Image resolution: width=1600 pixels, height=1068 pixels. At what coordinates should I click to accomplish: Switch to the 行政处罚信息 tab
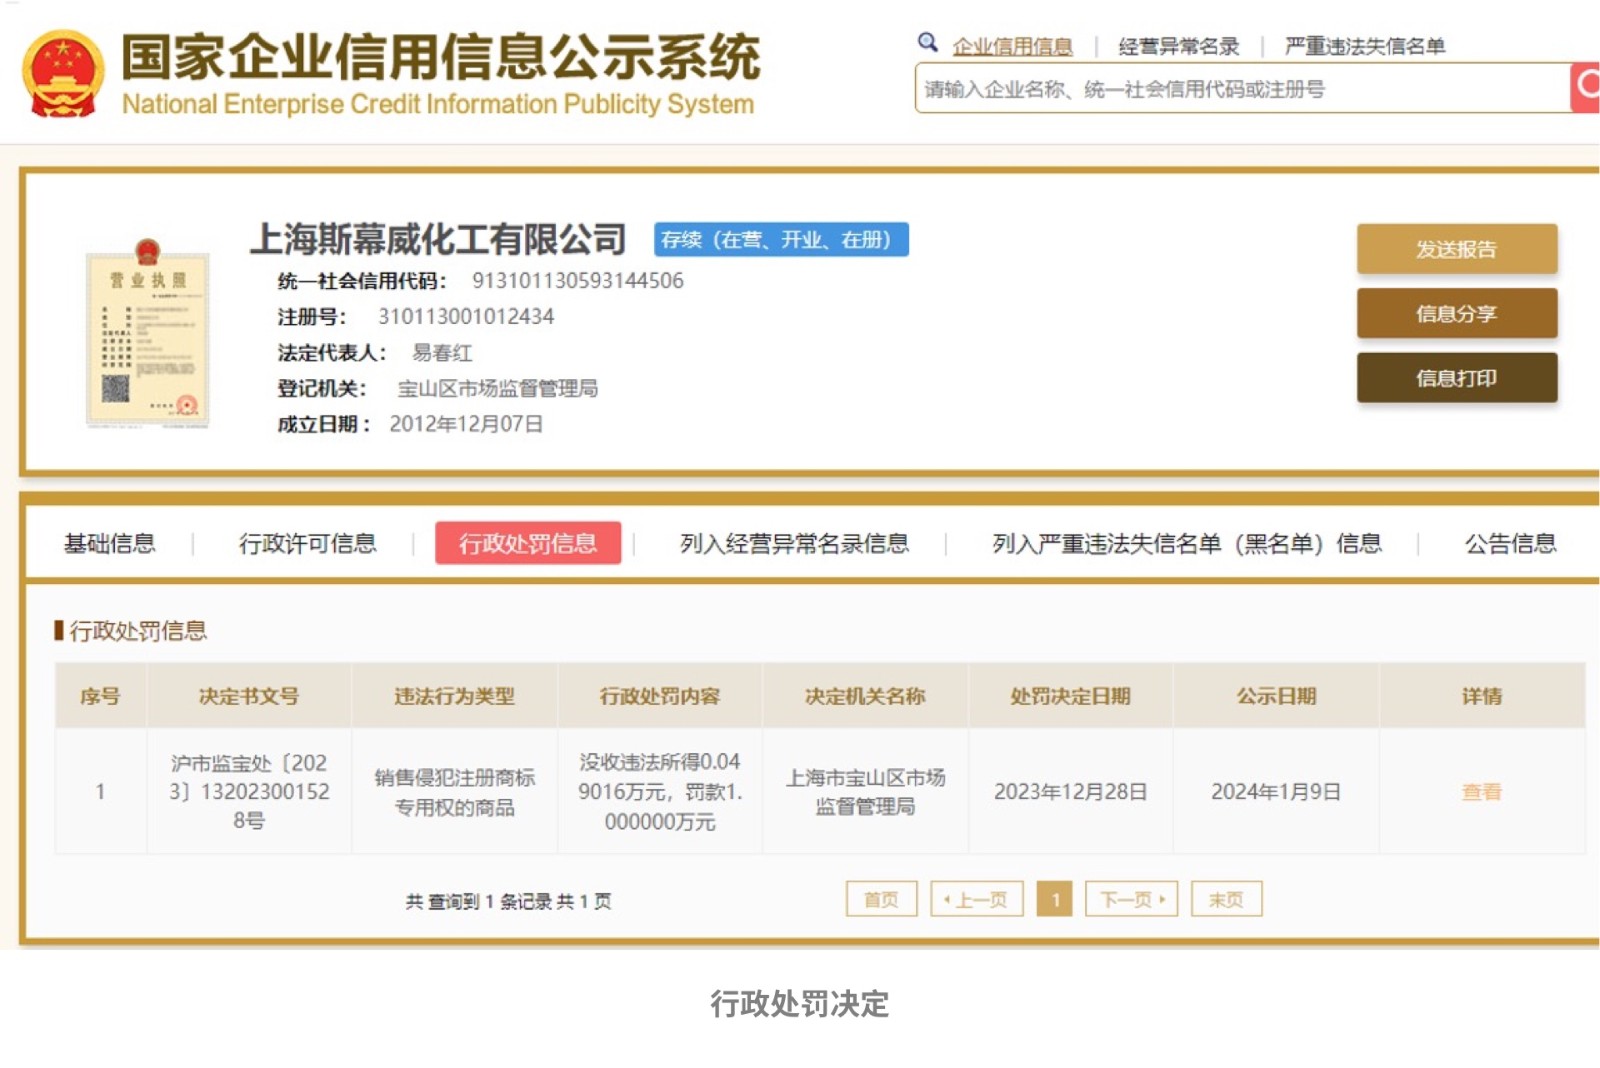click(x=528, y=543)
